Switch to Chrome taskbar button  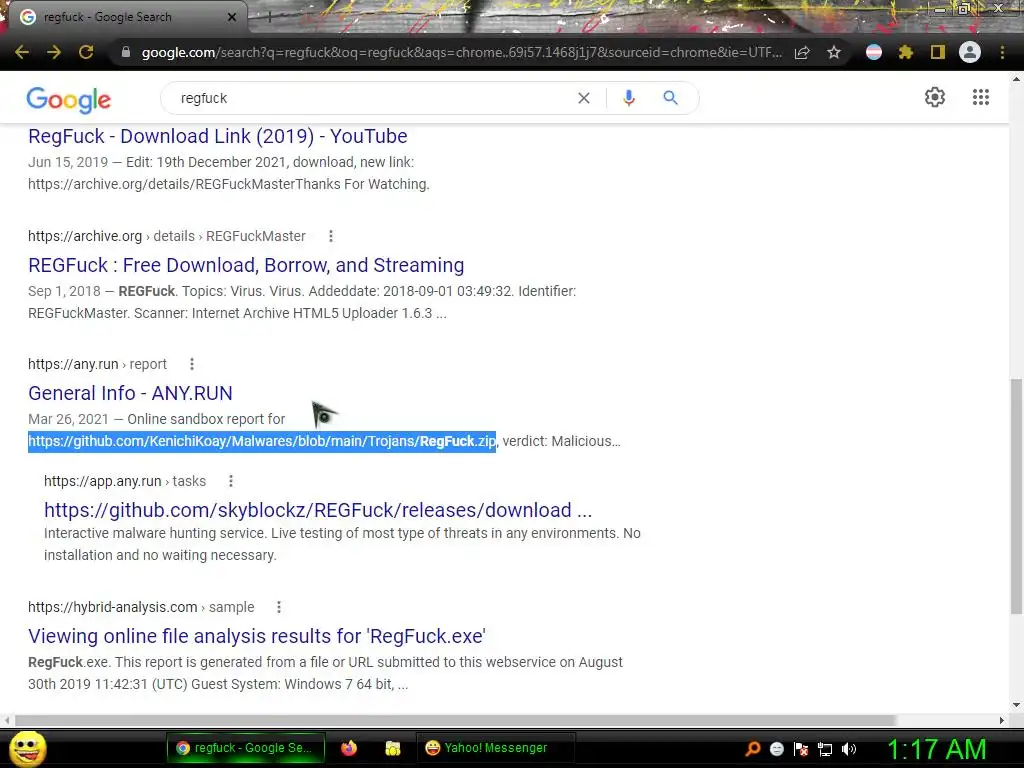246,748
